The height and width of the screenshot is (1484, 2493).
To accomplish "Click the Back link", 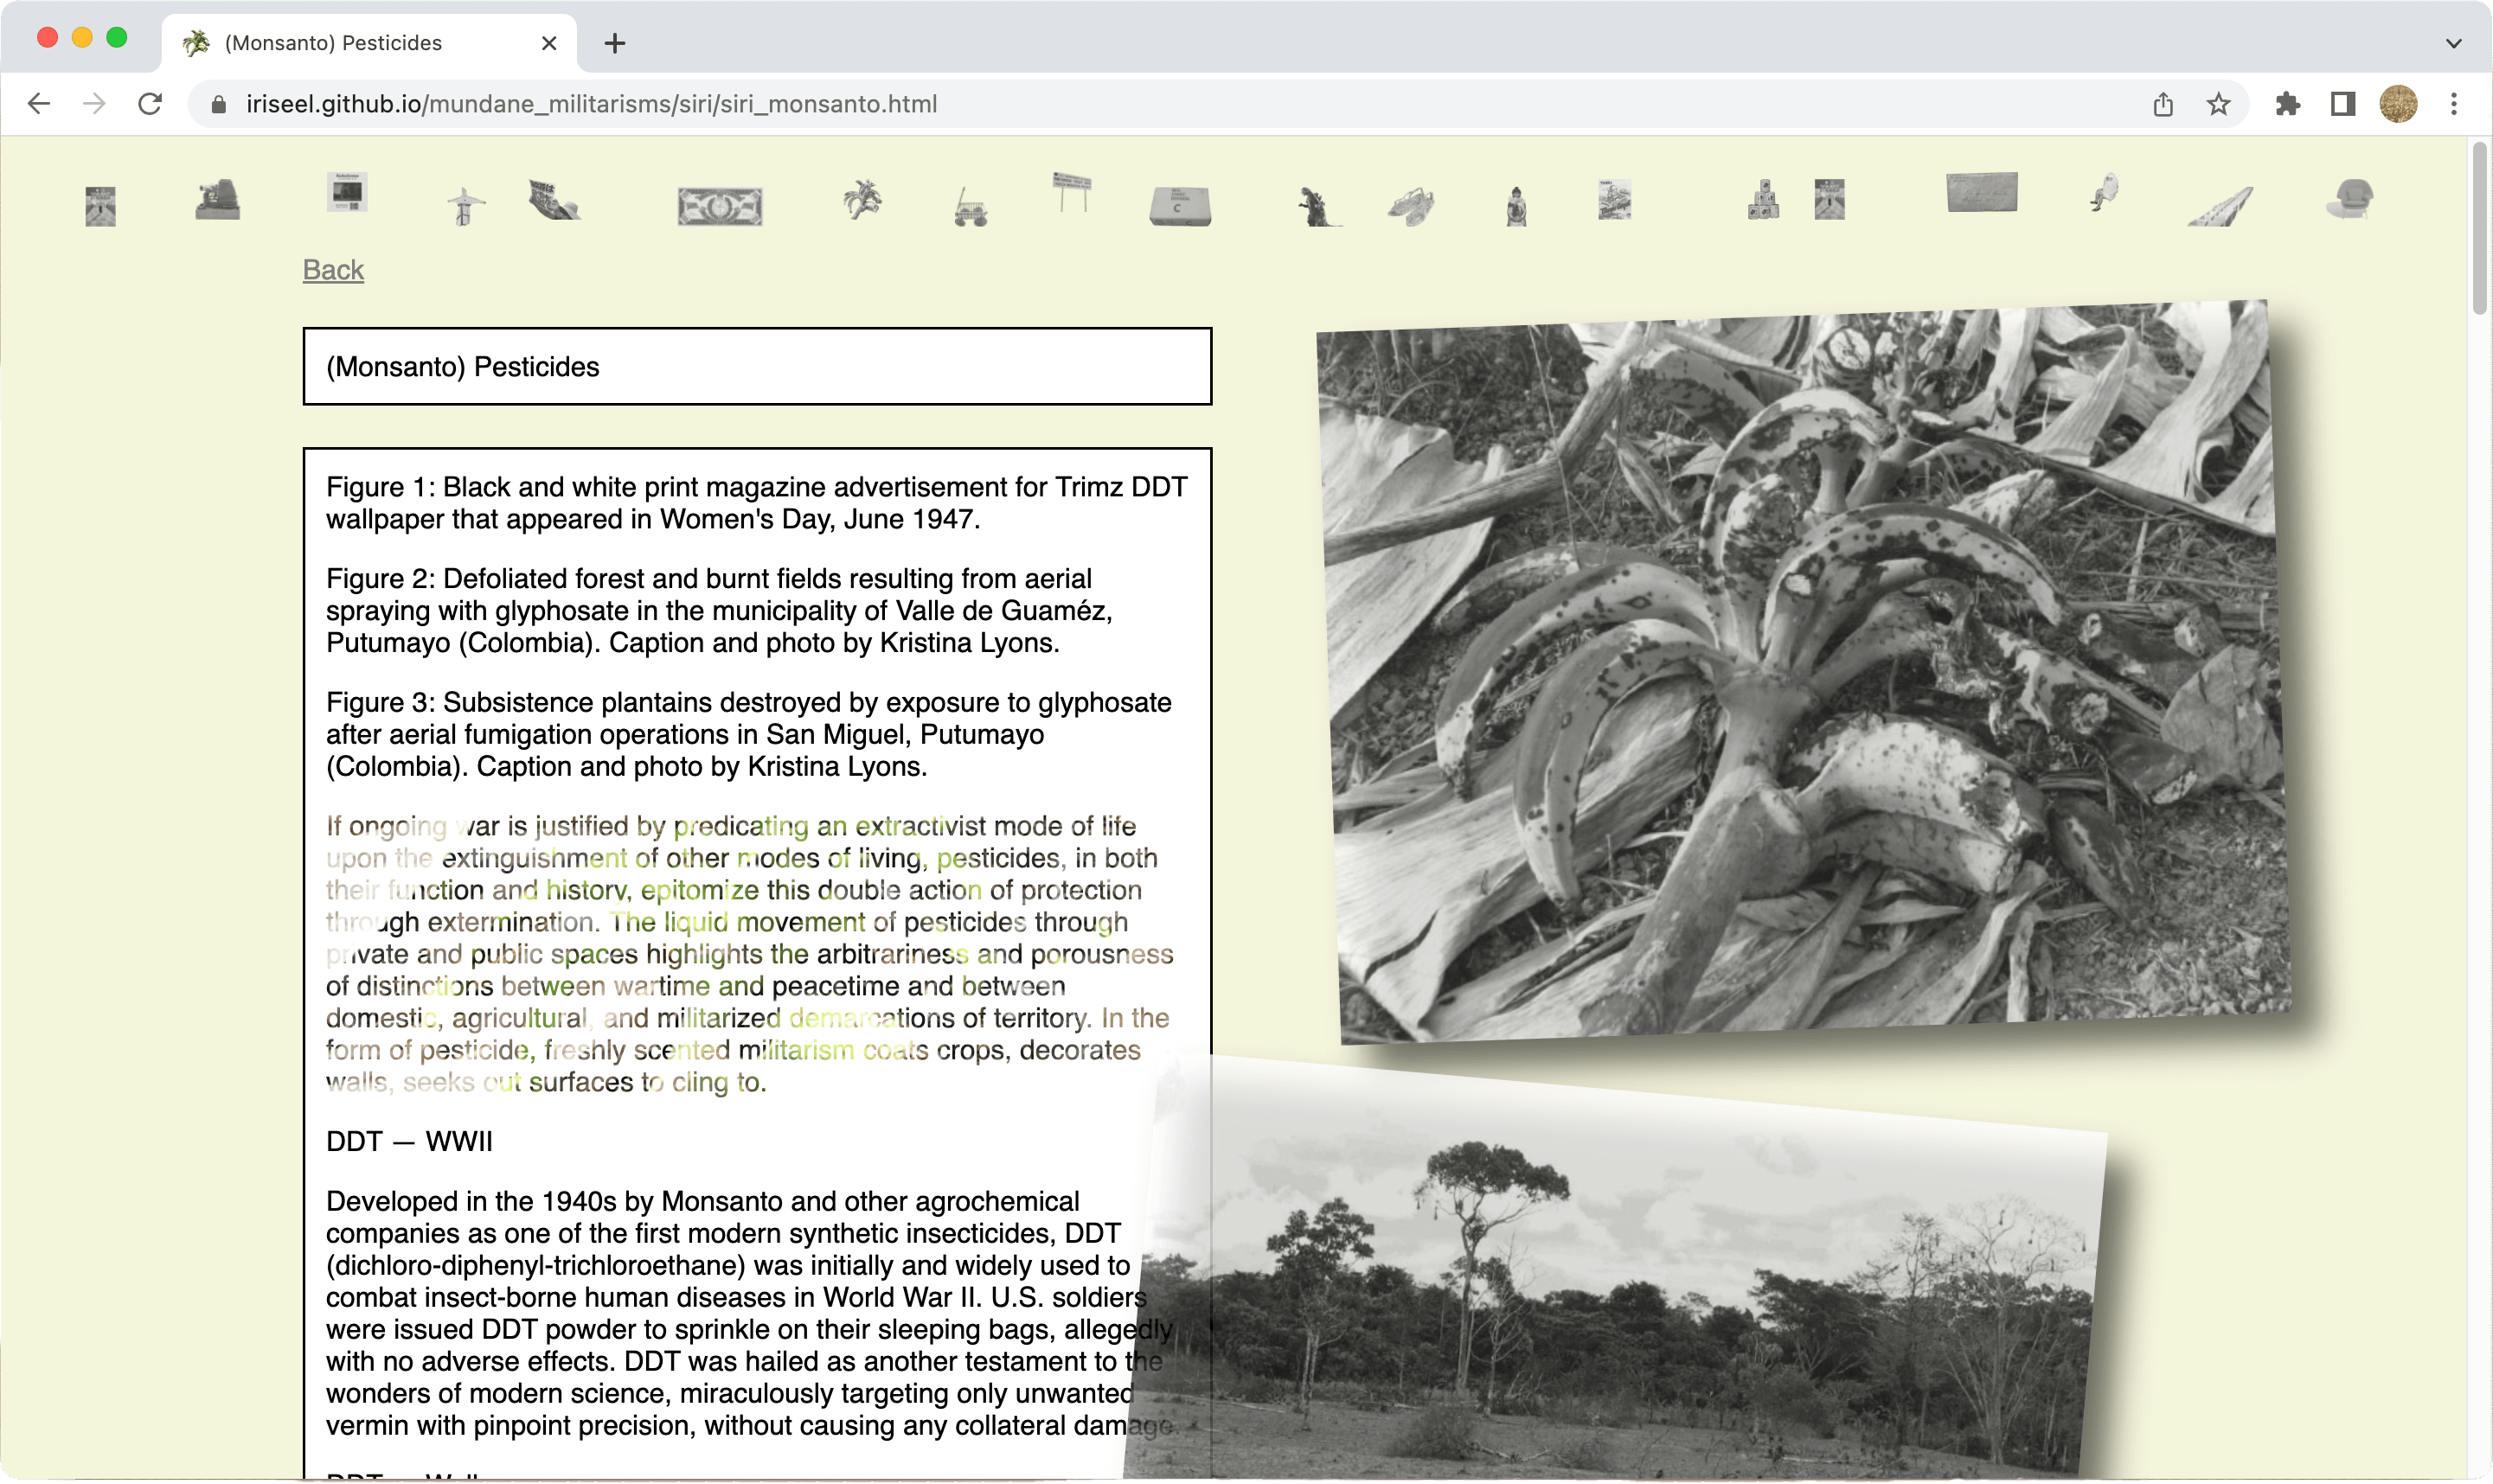I will (x=333, y=270).
